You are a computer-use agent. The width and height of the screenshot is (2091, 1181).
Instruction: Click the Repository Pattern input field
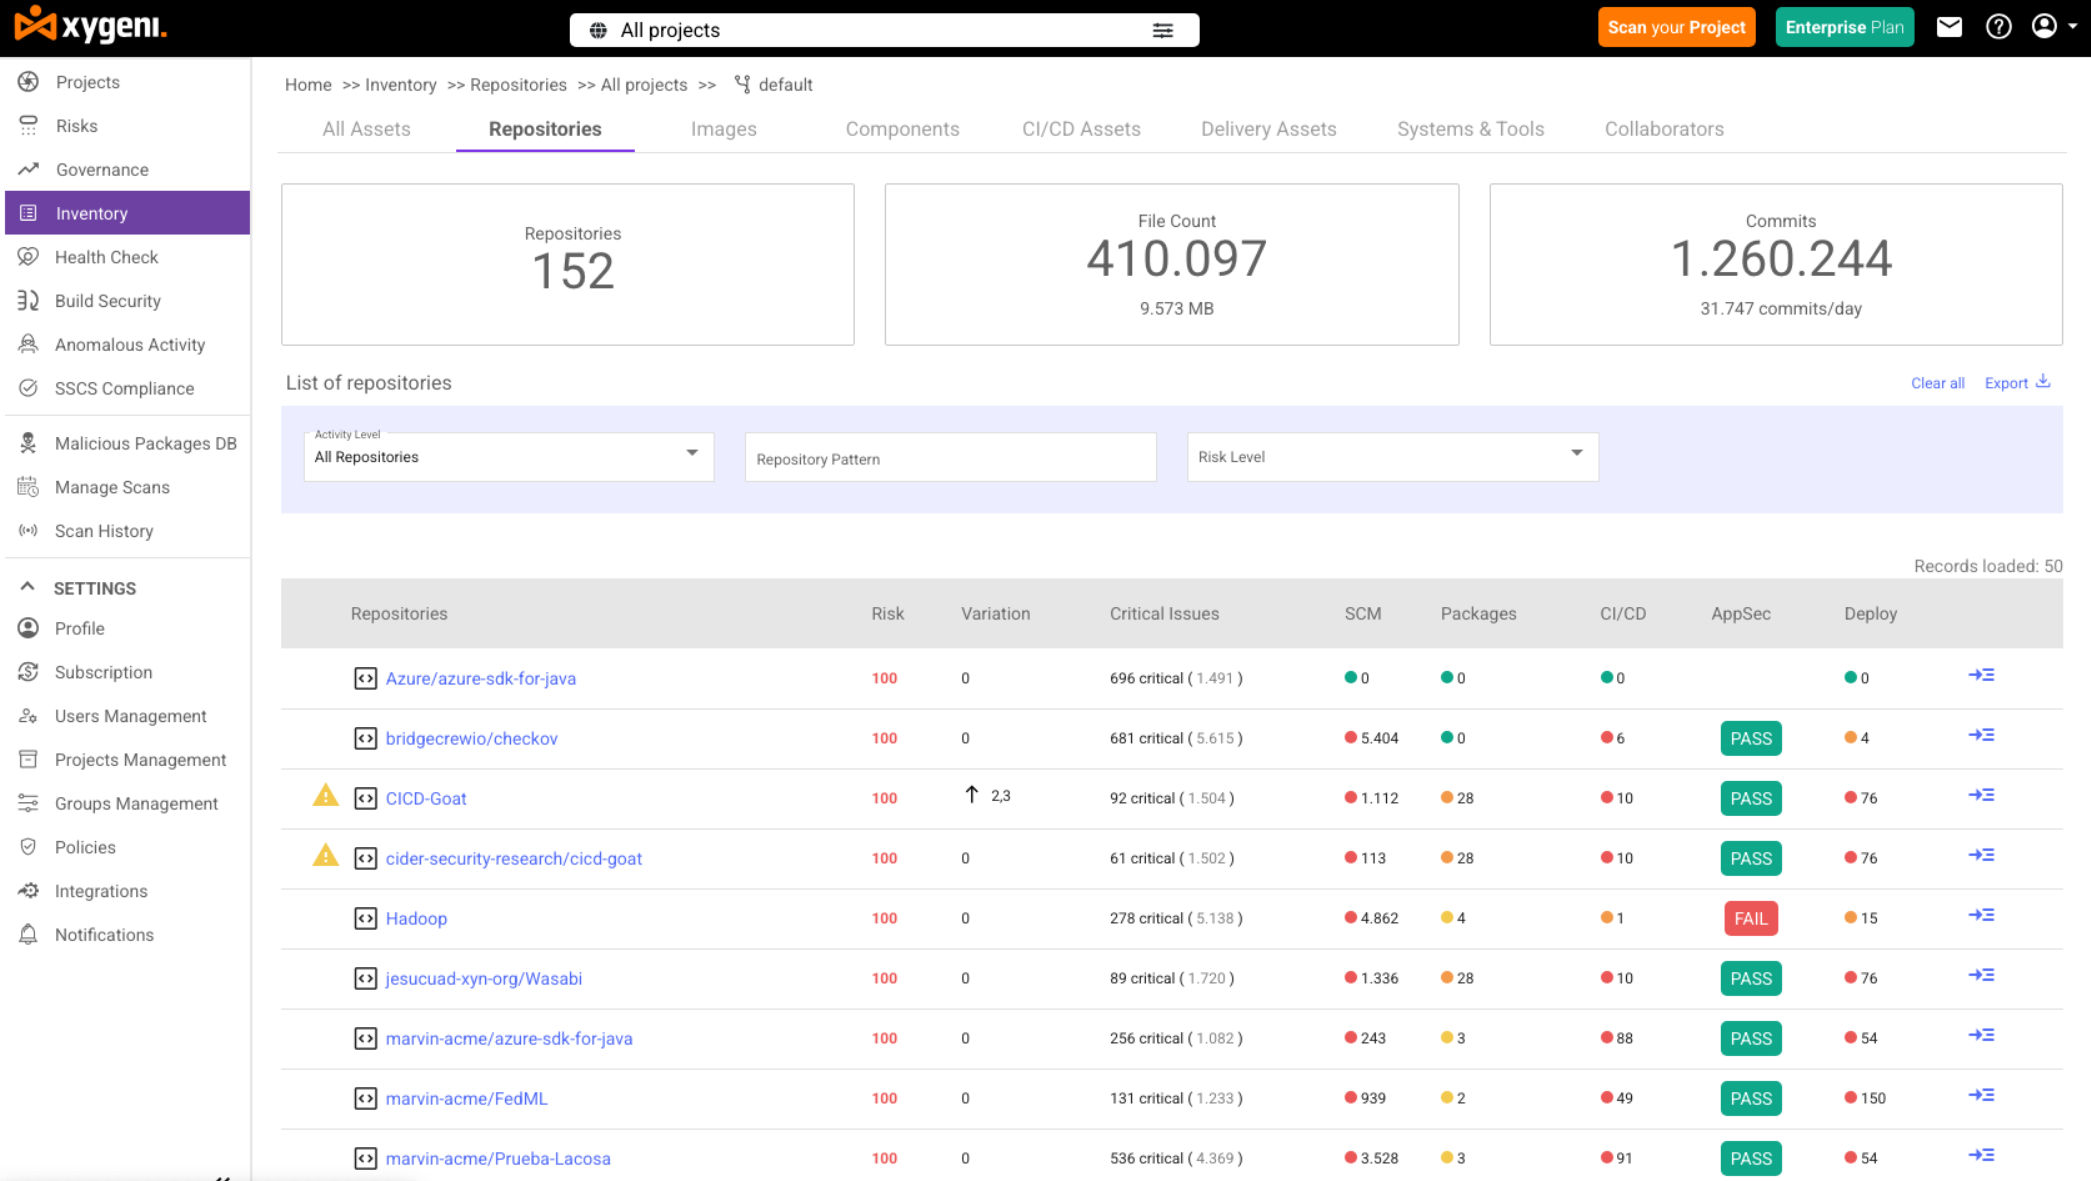click(x=950, y=458)
